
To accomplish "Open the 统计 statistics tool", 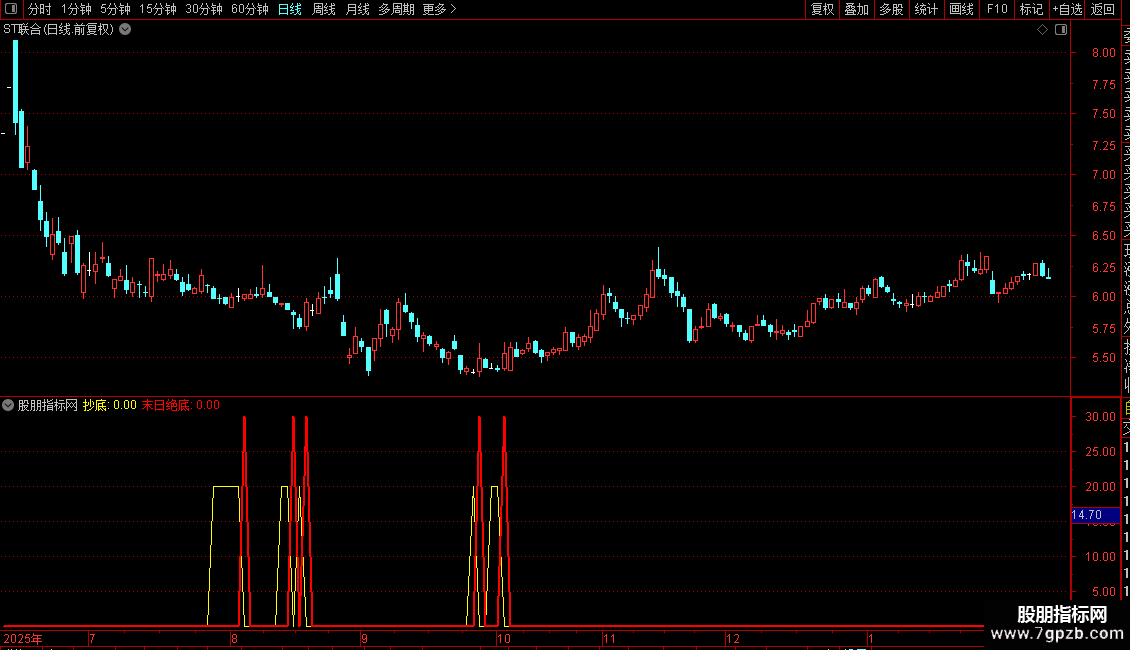I will click(926, 9).
